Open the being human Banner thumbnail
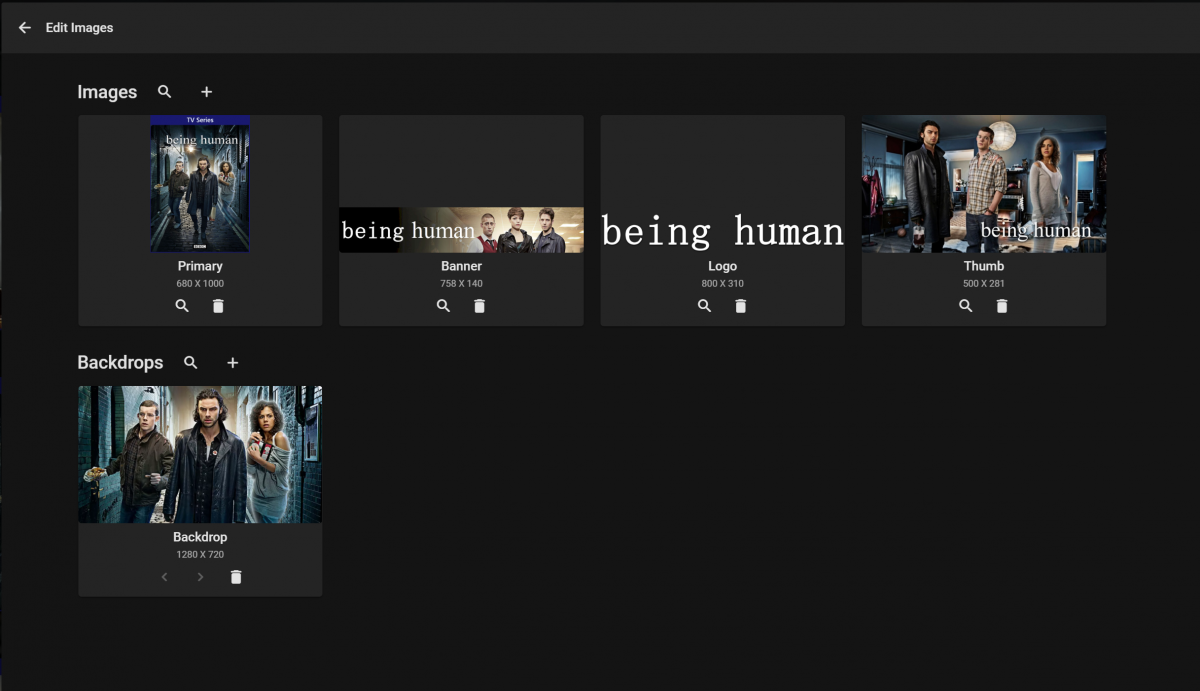Image resolution: width=1200 pixels, height=691 pixels. pos(461,230)
